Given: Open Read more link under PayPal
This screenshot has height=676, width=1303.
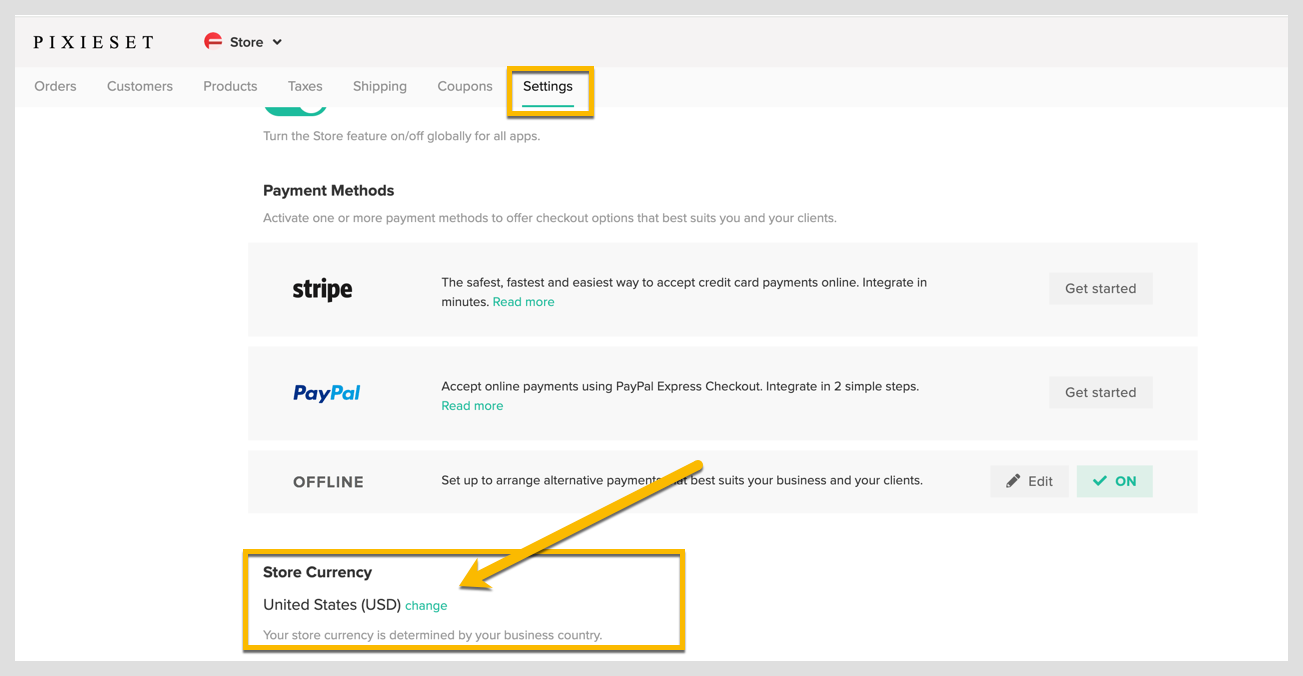Looking at the screenshot, I should [472, 406].
